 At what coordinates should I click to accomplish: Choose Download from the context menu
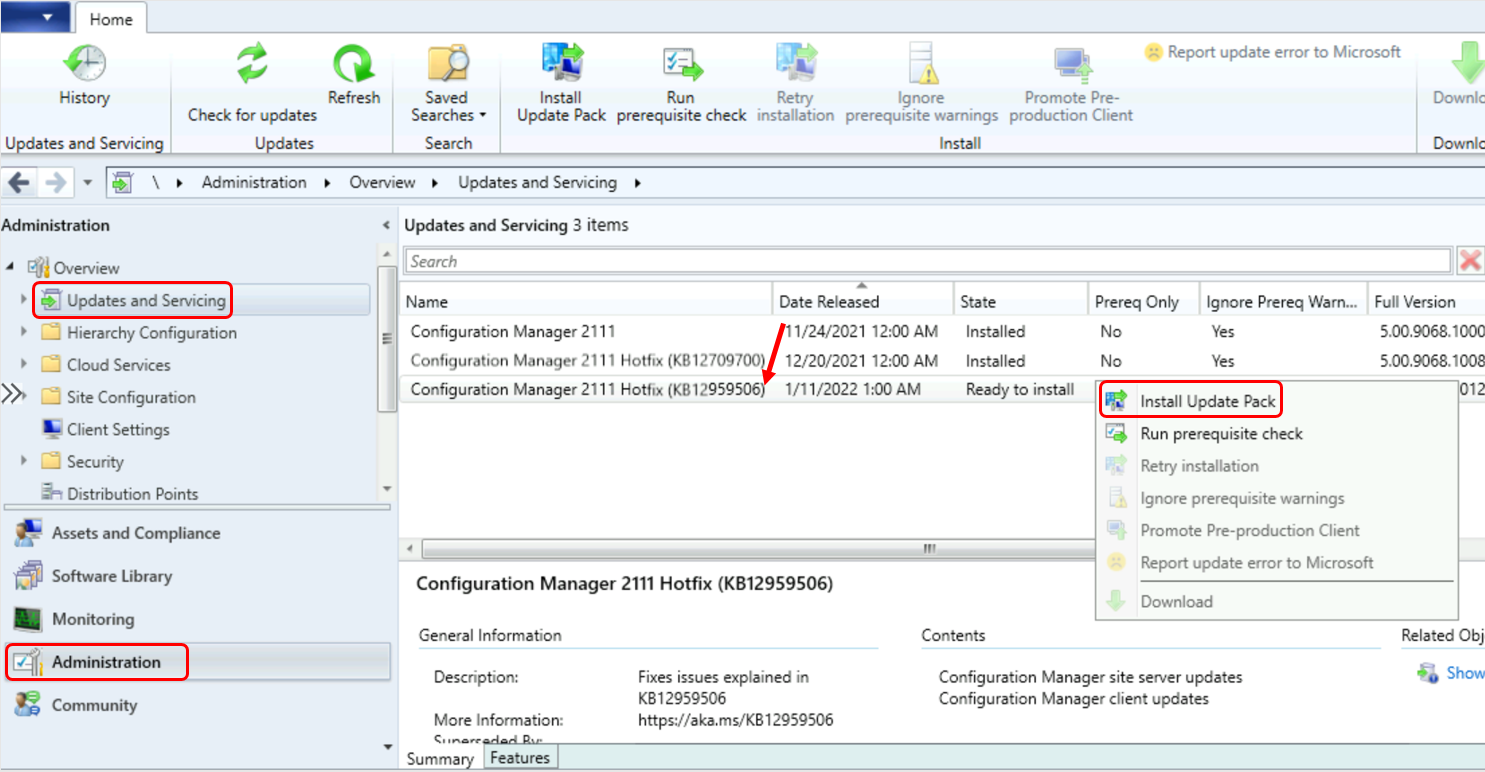1176,601
